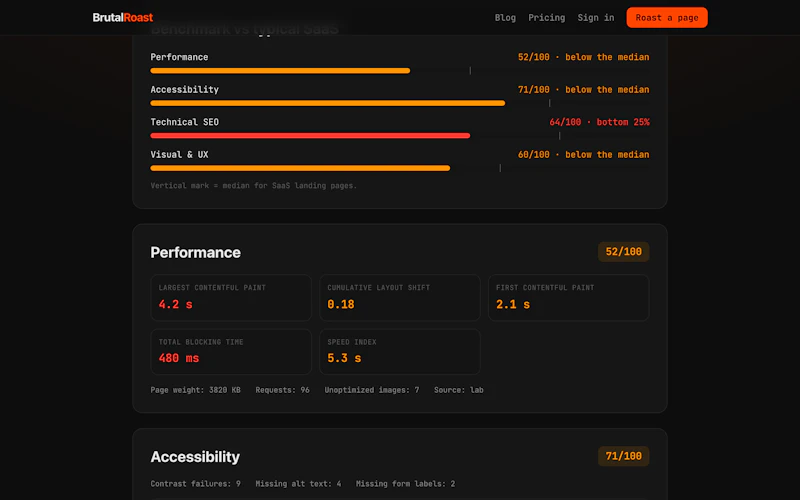Select the '52/100 · below the median' text
Image resolution: width=800 pixels, height=500 pixels.
click(583, 57)
